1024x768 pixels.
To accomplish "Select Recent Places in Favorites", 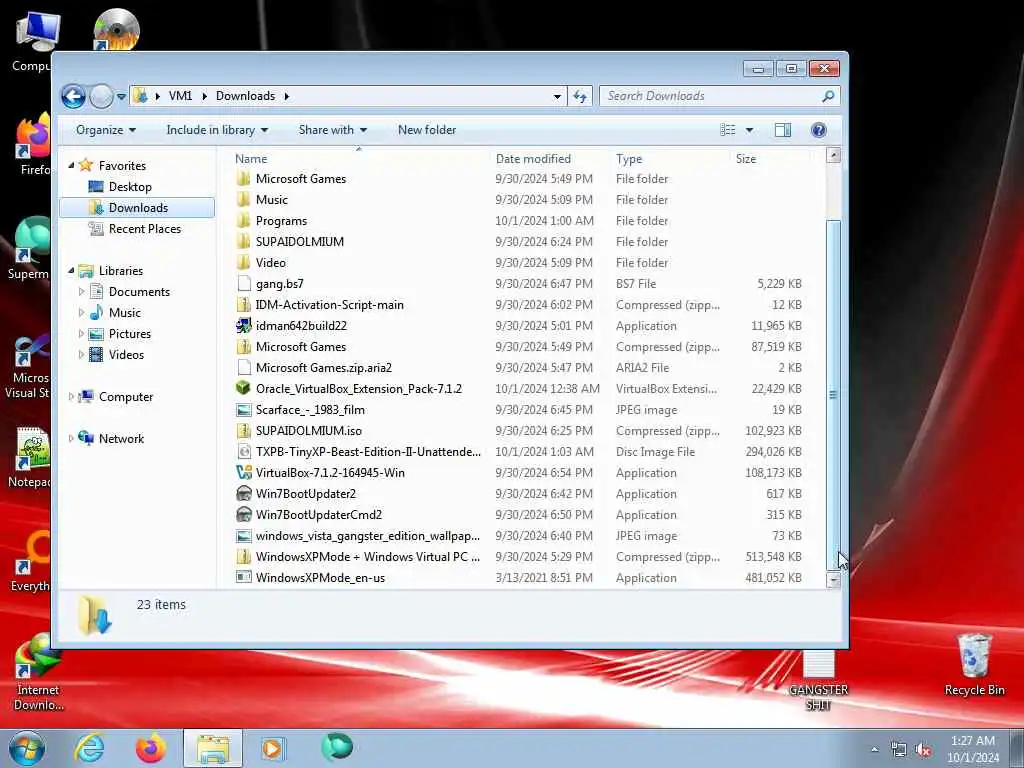I will click(x=145, y=229).
